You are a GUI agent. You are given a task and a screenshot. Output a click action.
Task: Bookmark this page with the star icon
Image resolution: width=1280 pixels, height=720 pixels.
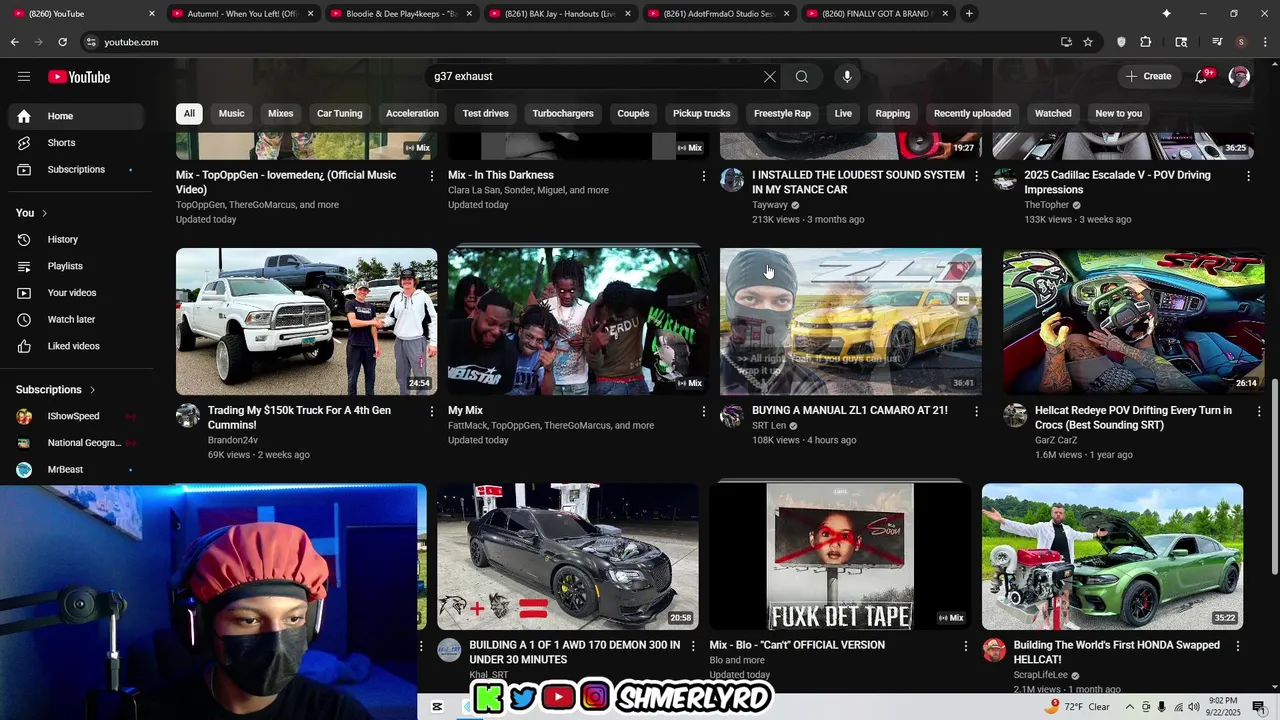pyautogui.click(x=1088, y=42)
